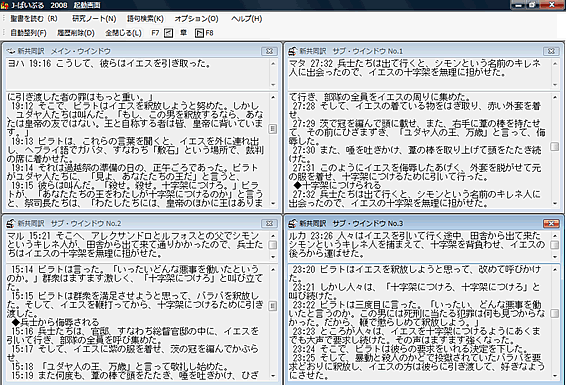Open the オプション(O) menu
This screenshot has width=567, height=386.
click(196, 18)
